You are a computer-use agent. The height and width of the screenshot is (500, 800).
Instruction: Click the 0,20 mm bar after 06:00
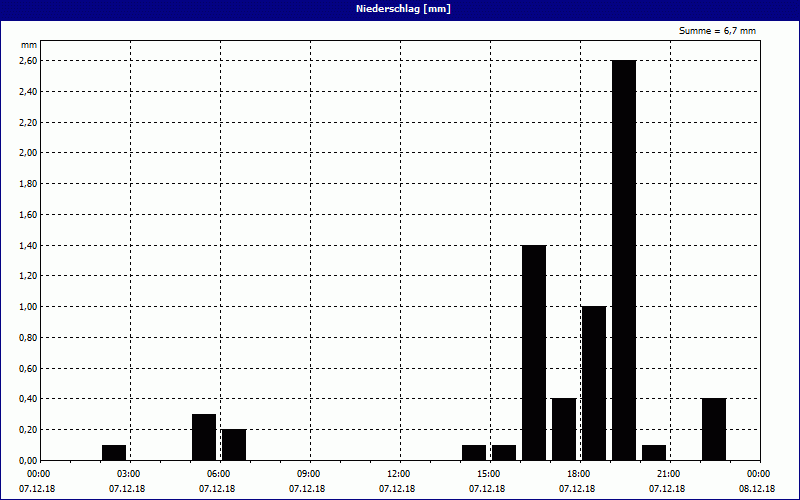pos(234,444)
